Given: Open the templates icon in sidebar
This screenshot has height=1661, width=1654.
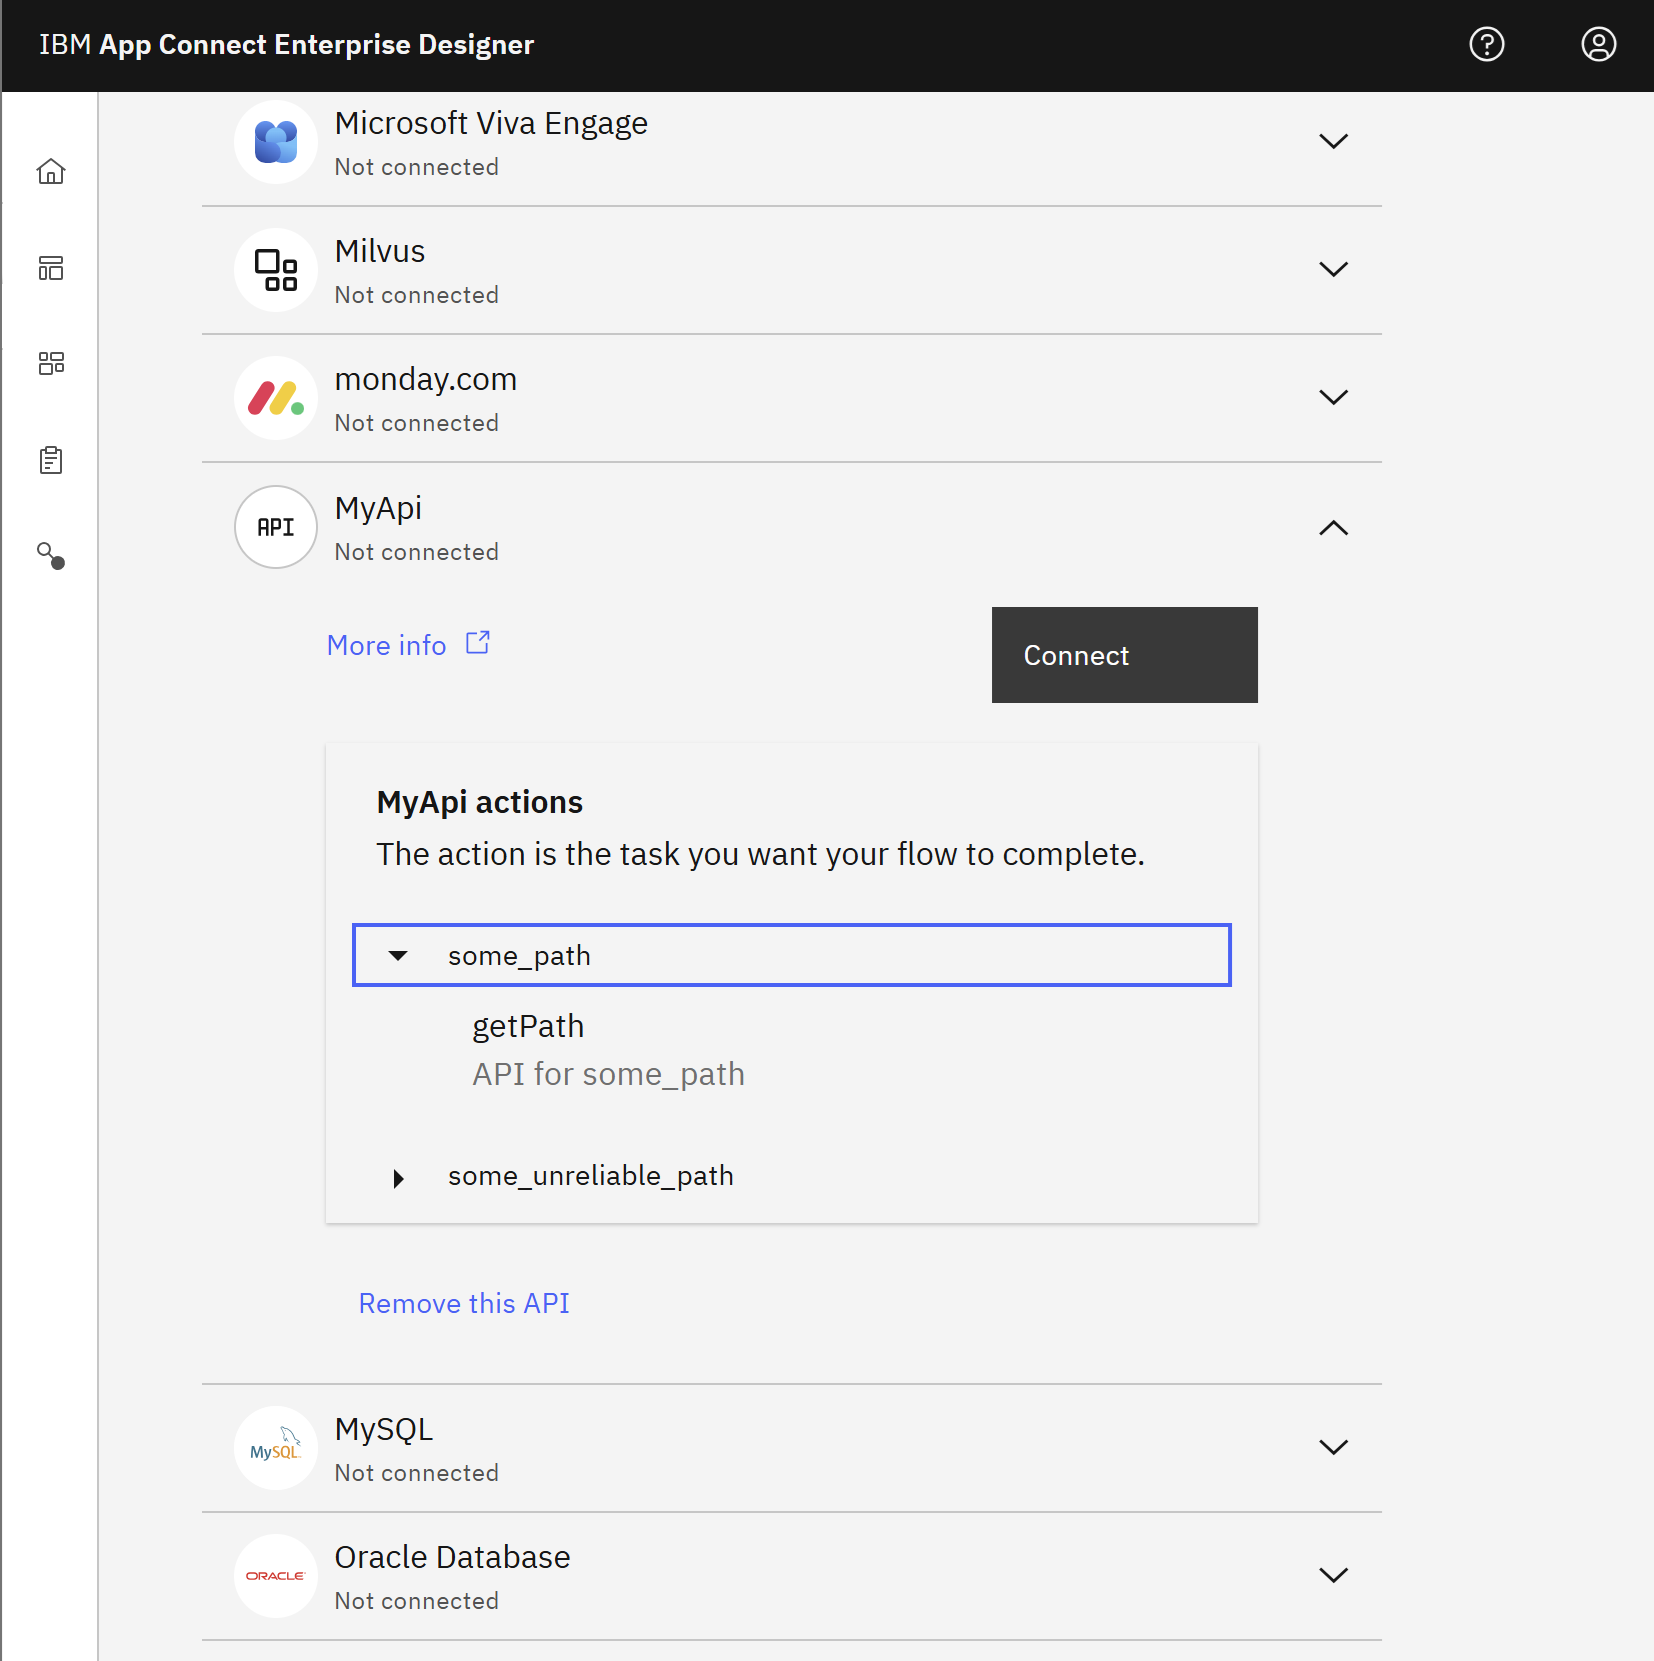Looking at the screenshot, I should tap(51, 267).
